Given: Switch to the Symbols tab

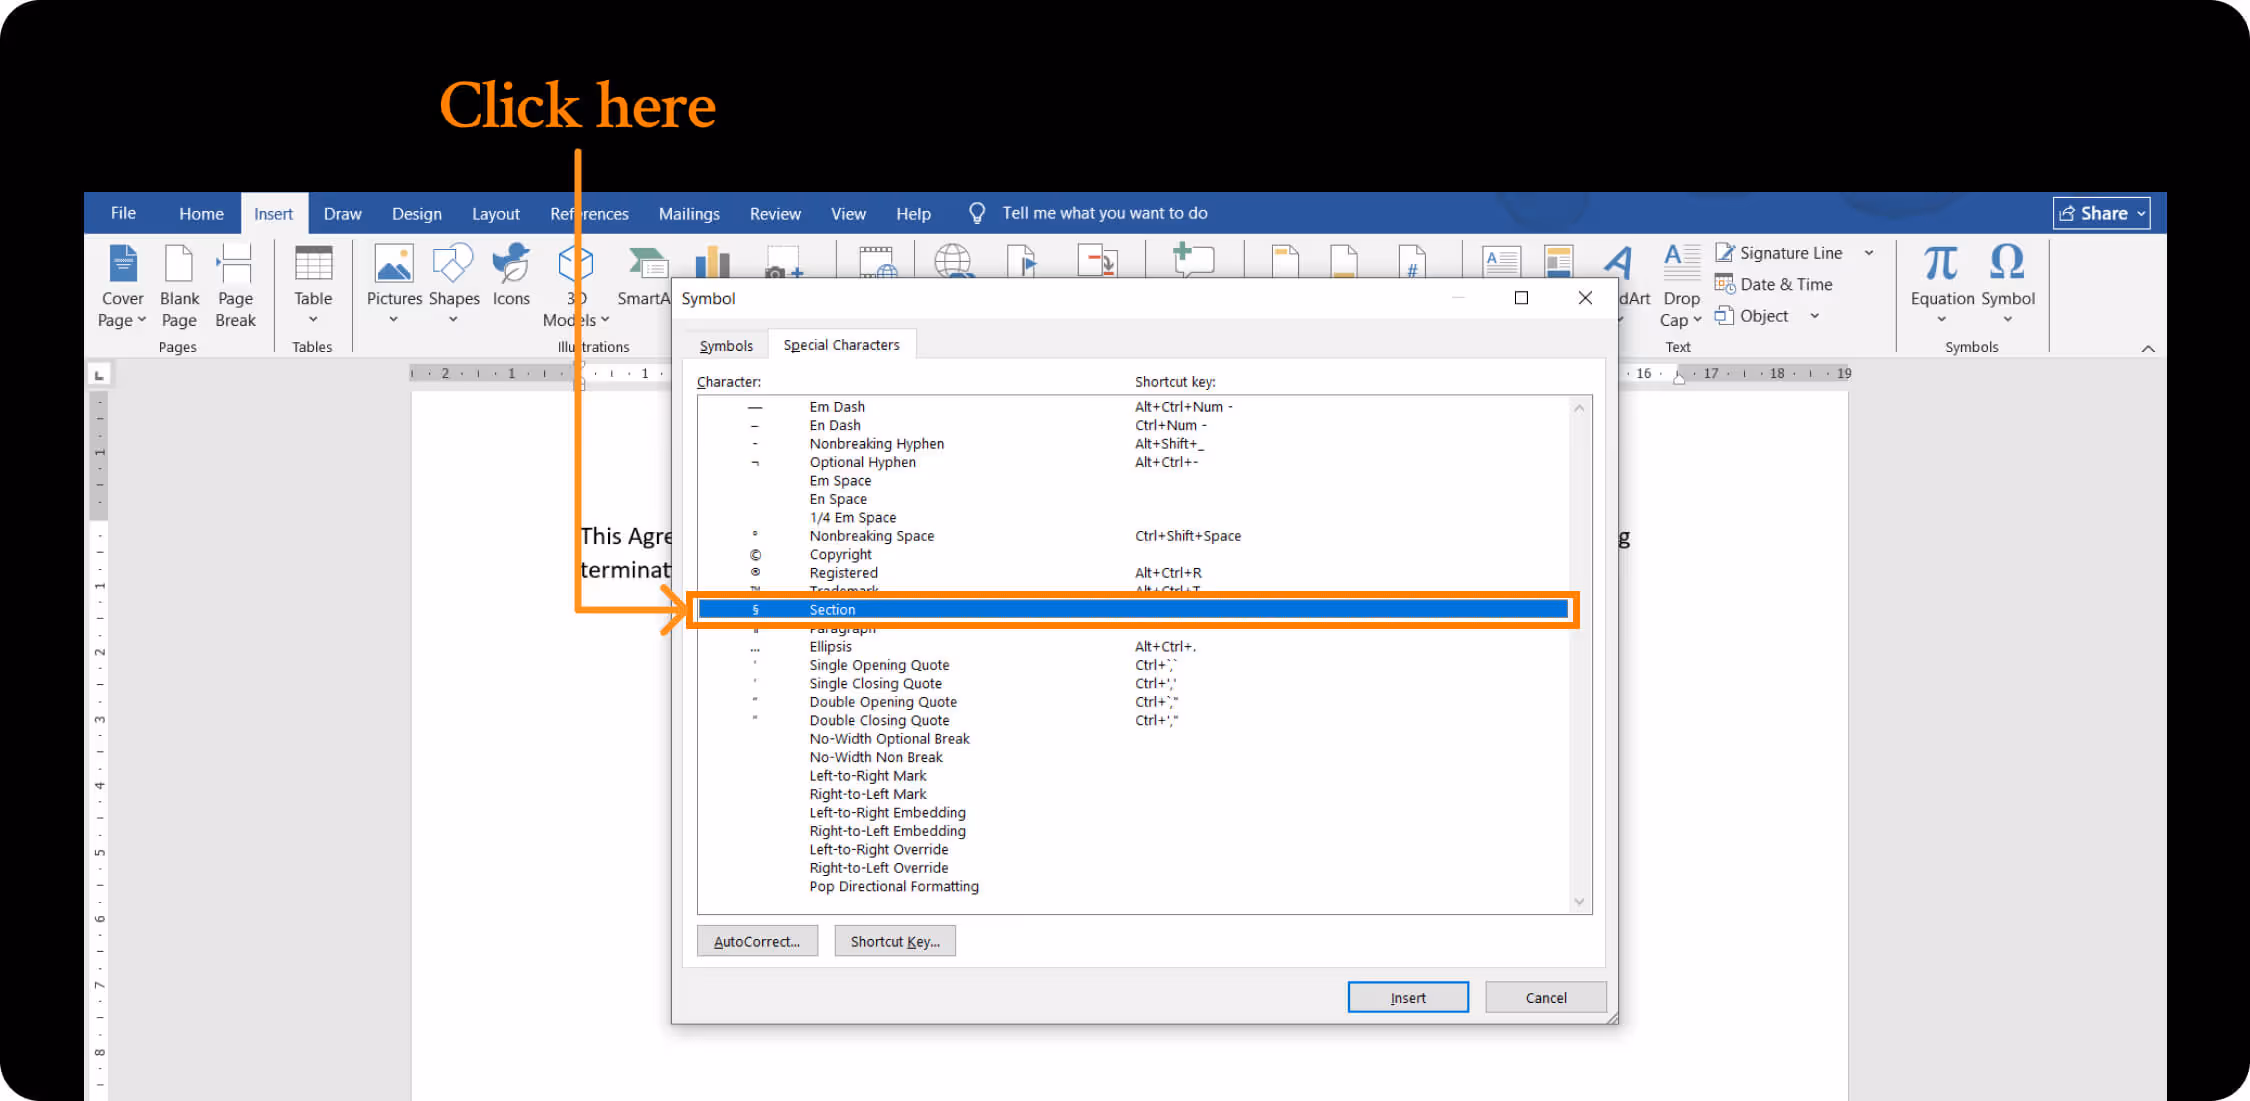Looking at the screenshot, I should [x=726, y=345].
